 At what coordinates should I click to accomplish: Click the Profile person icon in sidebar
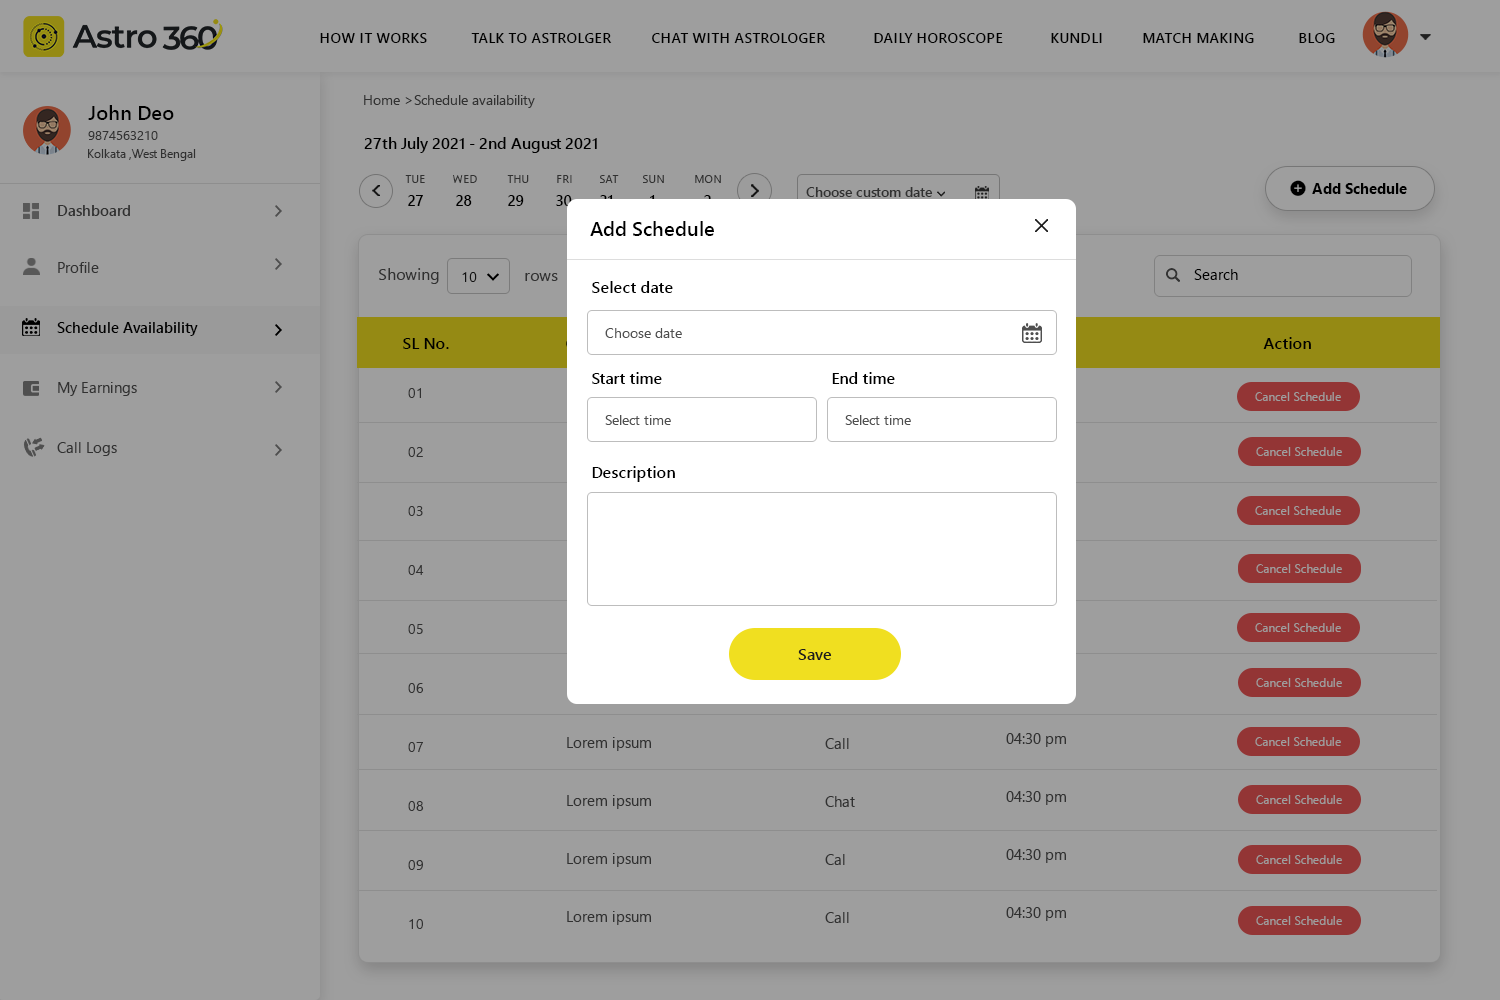tap(31, 267)
